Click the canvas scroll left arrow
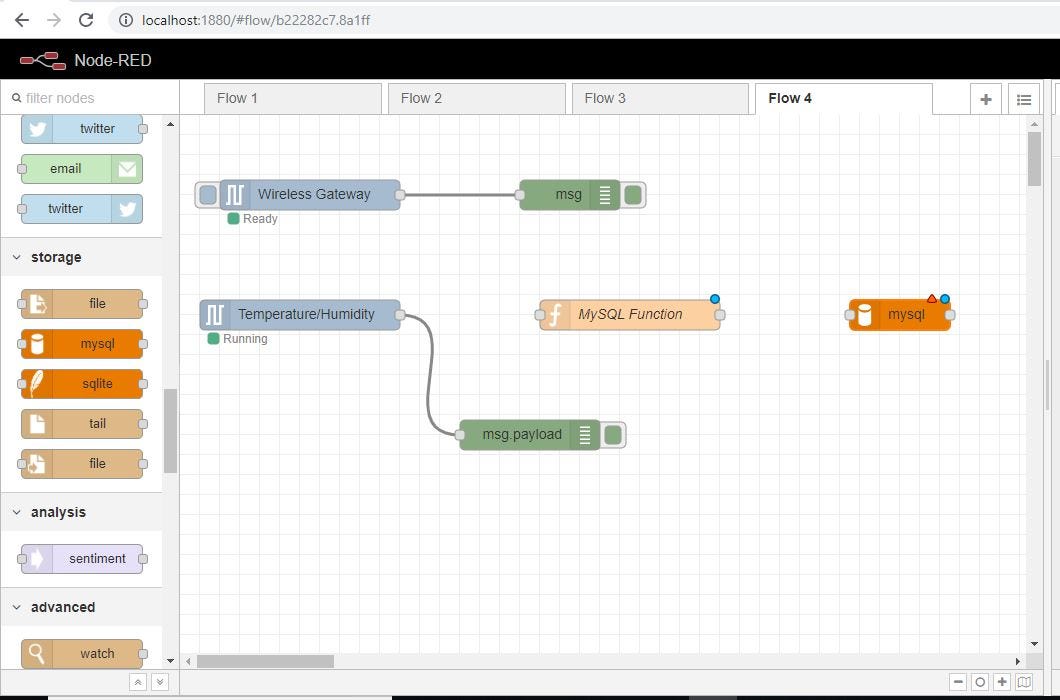Screen dimensions: 1060x700 [189, 661]
